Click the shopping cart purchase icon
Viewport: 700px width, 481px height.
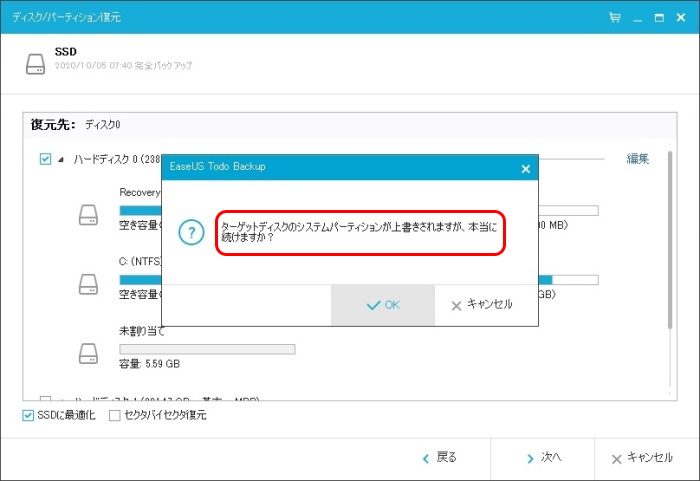pos(615,17)
